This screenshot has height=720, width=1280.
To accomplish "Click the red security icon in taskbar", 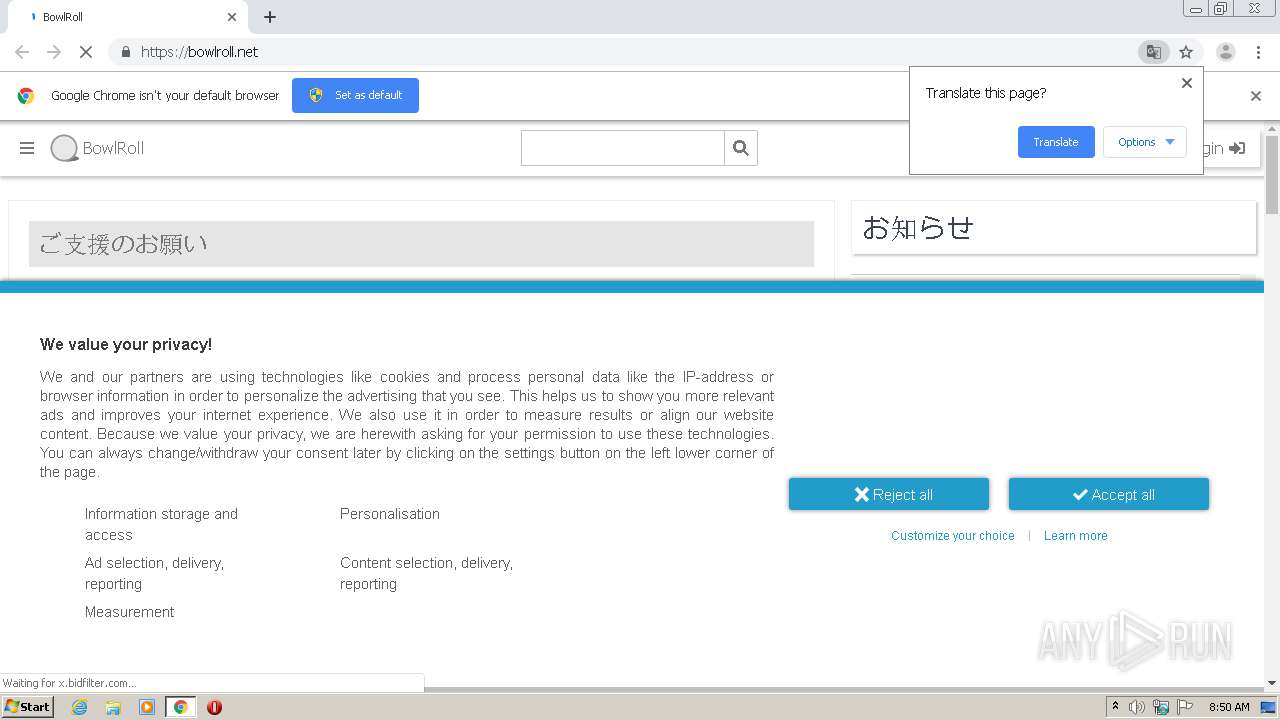I will pyautogui.click(x=214, y=707).
